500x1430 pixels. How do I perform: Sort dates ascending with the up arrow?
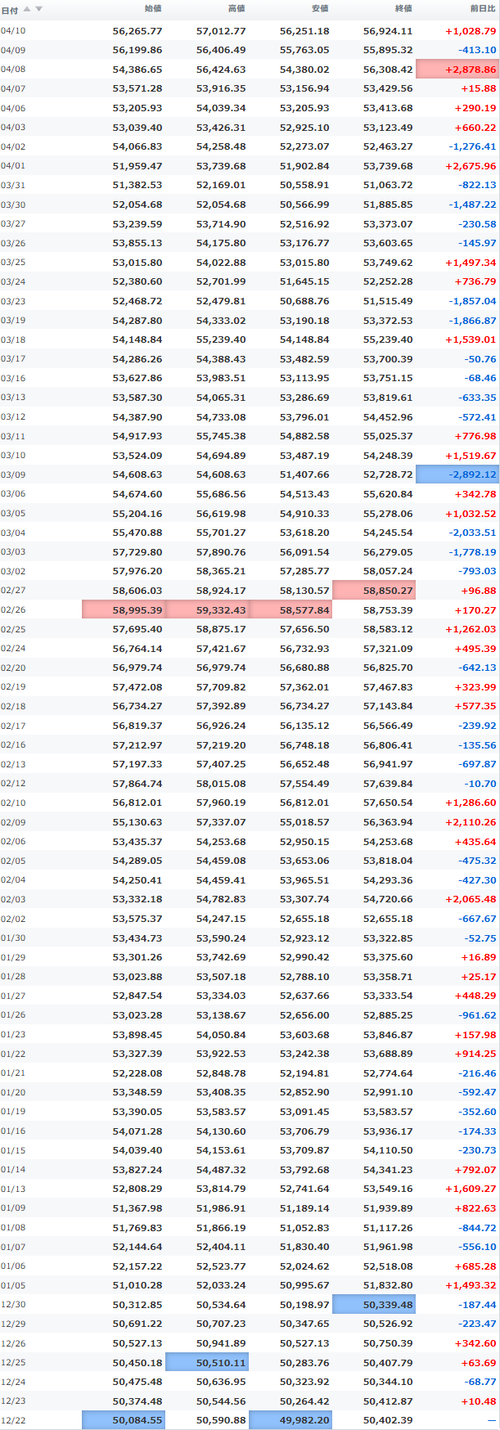pyautogui.click(x=27, y=9)
